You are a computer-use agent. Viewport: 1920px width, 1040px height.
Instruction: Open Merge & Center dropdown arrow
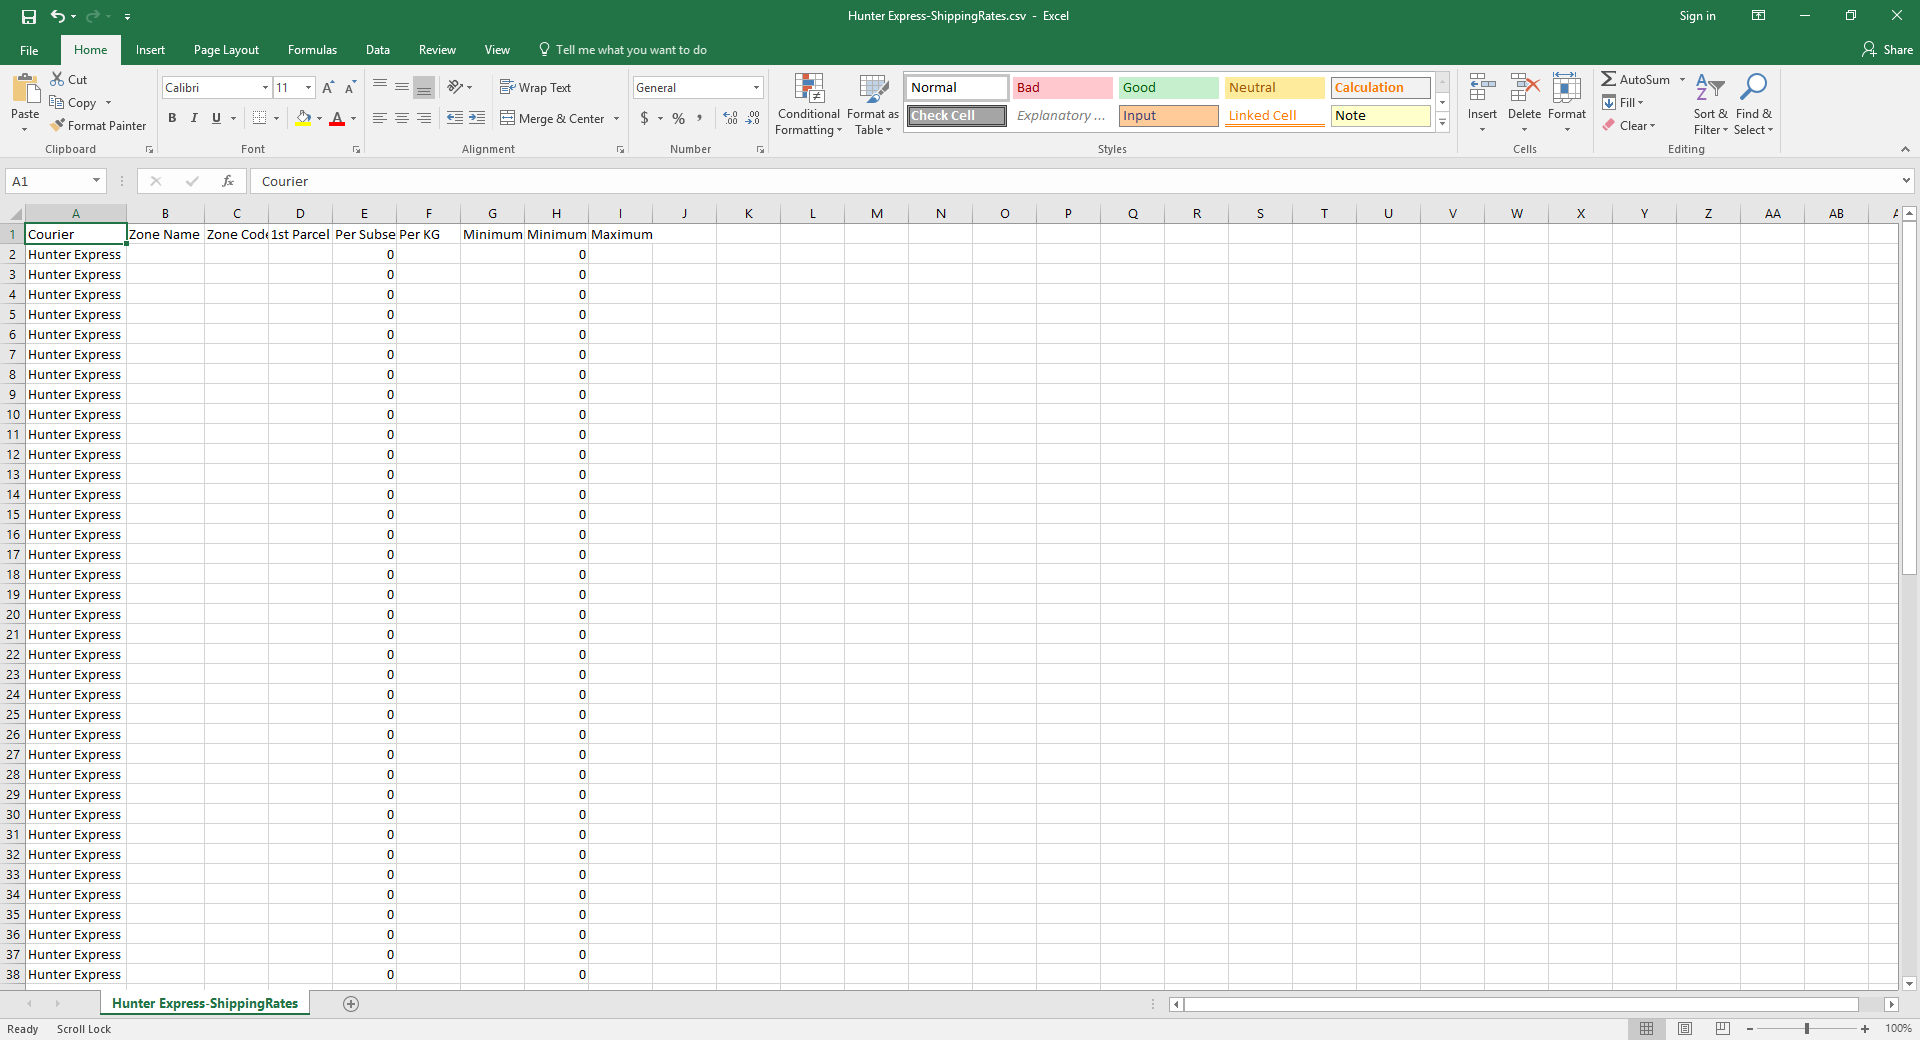pos(616,118)
